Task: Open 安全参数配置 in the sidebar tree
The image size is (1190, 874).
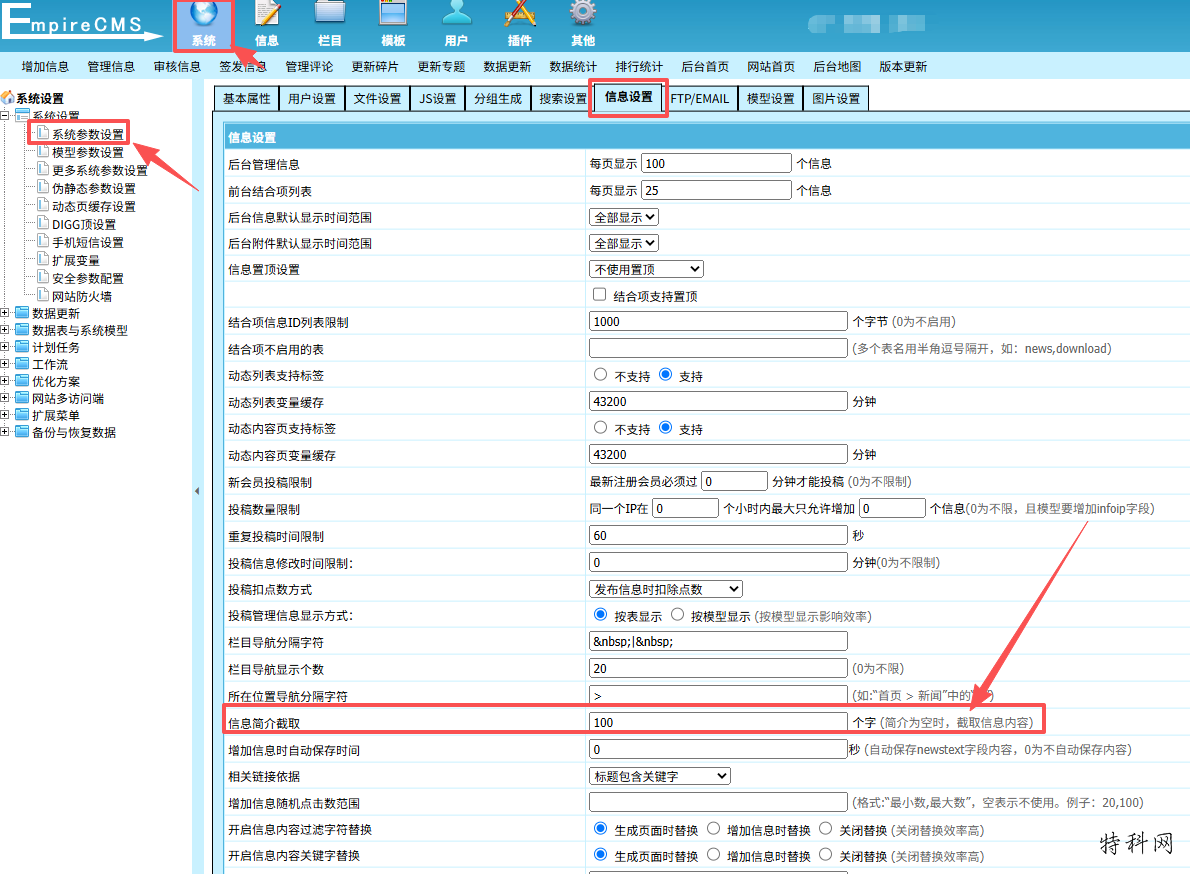Action: [x=88, y=278]
